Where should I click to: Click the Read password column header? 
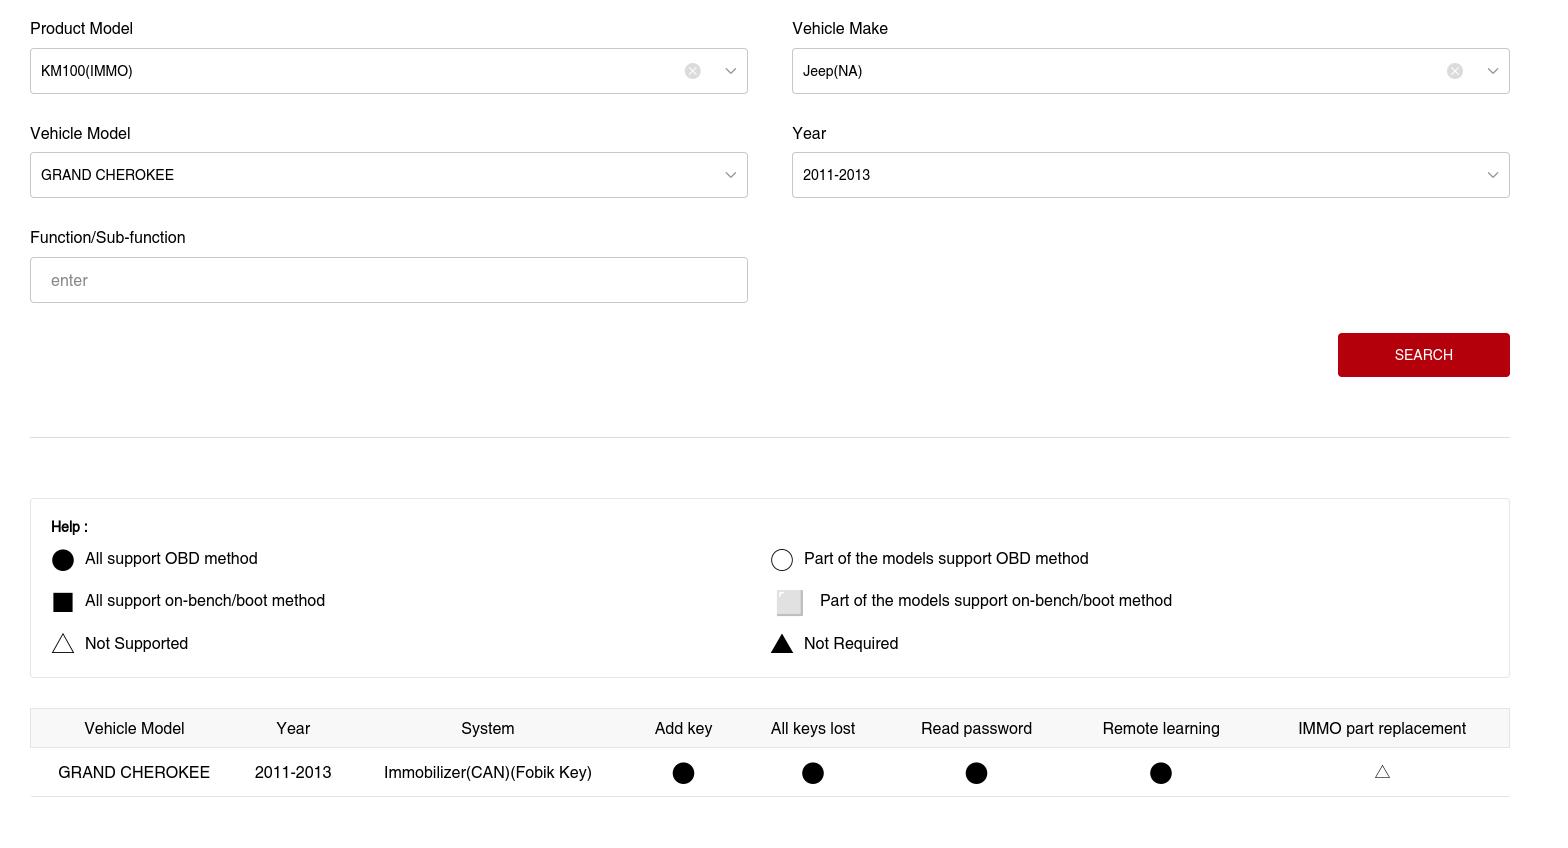[976, 729]
